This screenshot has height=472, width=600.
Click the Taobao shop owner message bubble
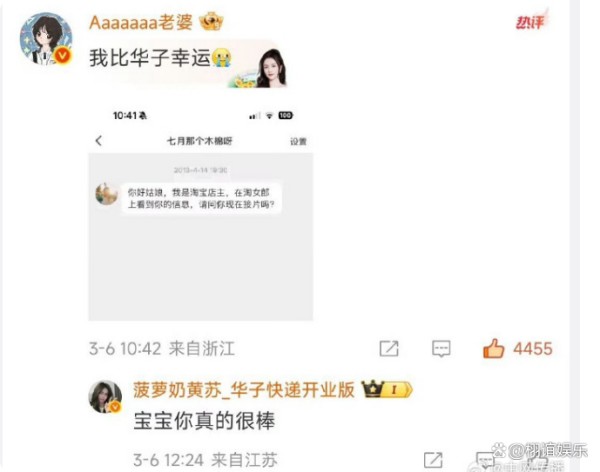tap(201, 198)
